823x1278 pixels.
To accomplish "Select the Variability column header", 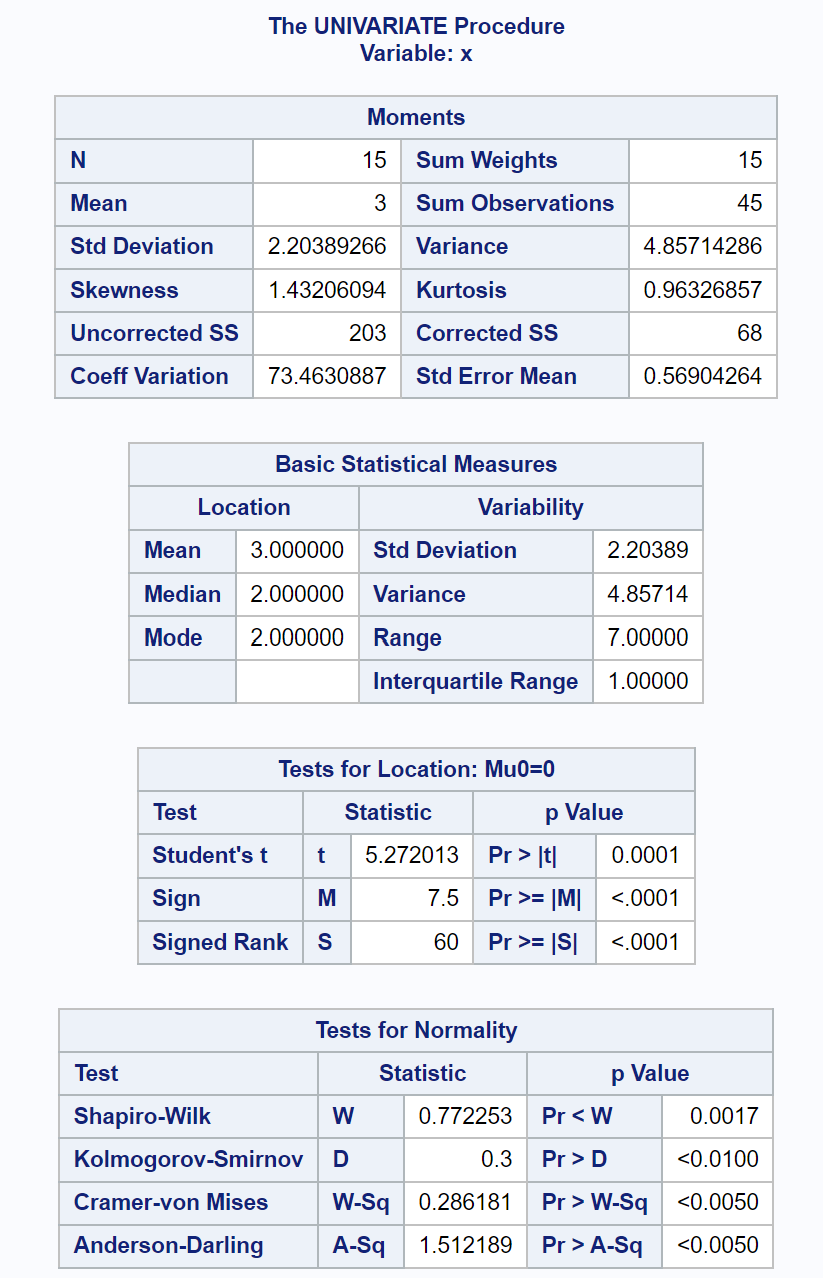I will point(530,507).
